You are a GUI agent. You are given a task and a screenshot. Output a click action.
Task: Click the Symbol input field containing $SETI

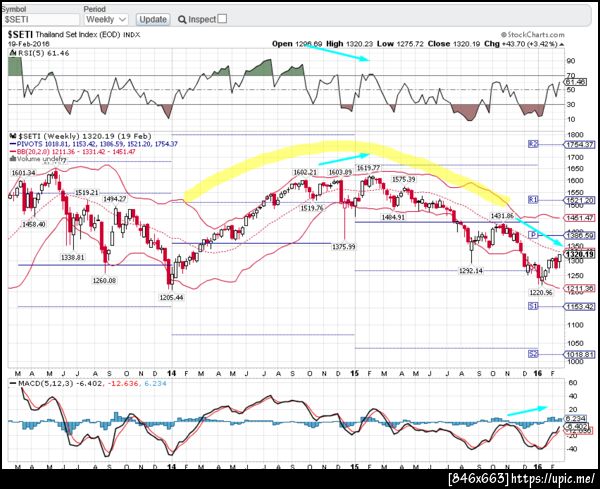tap(40, 19)
